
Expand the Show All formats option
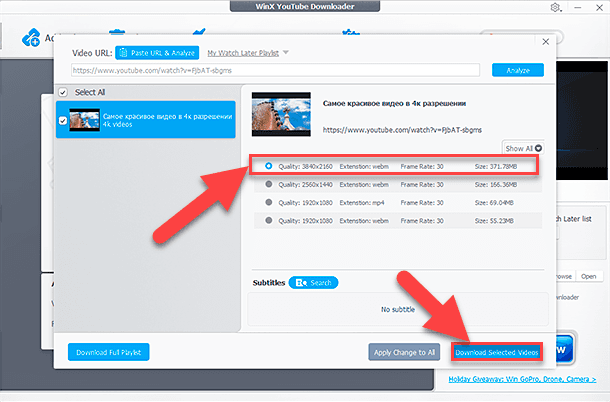click(x=523, y=148)
